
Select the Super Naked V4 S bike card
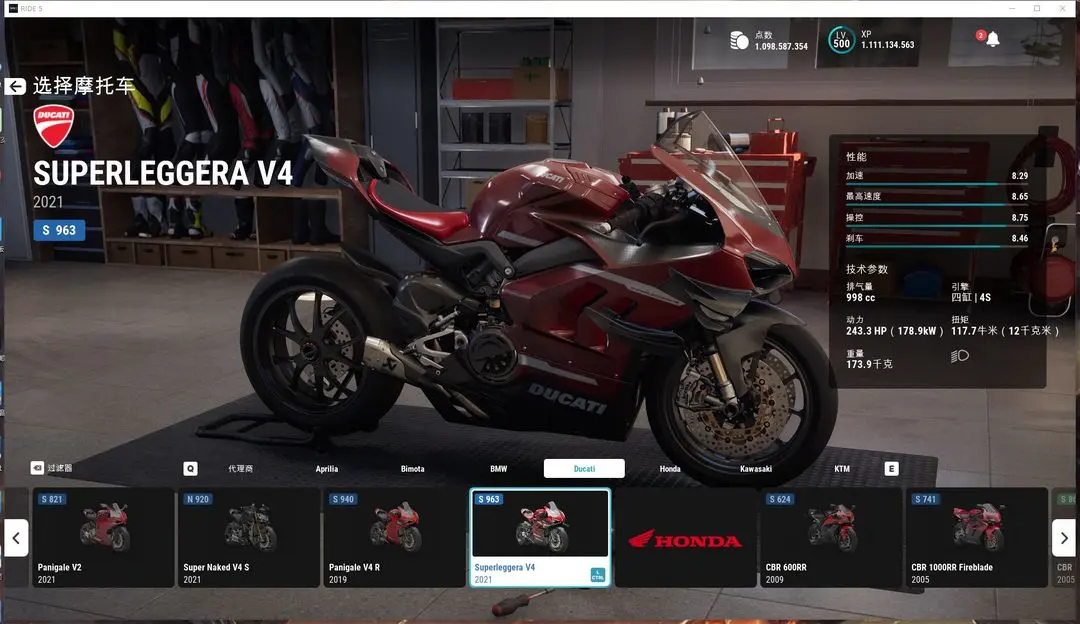click(249, 538)
